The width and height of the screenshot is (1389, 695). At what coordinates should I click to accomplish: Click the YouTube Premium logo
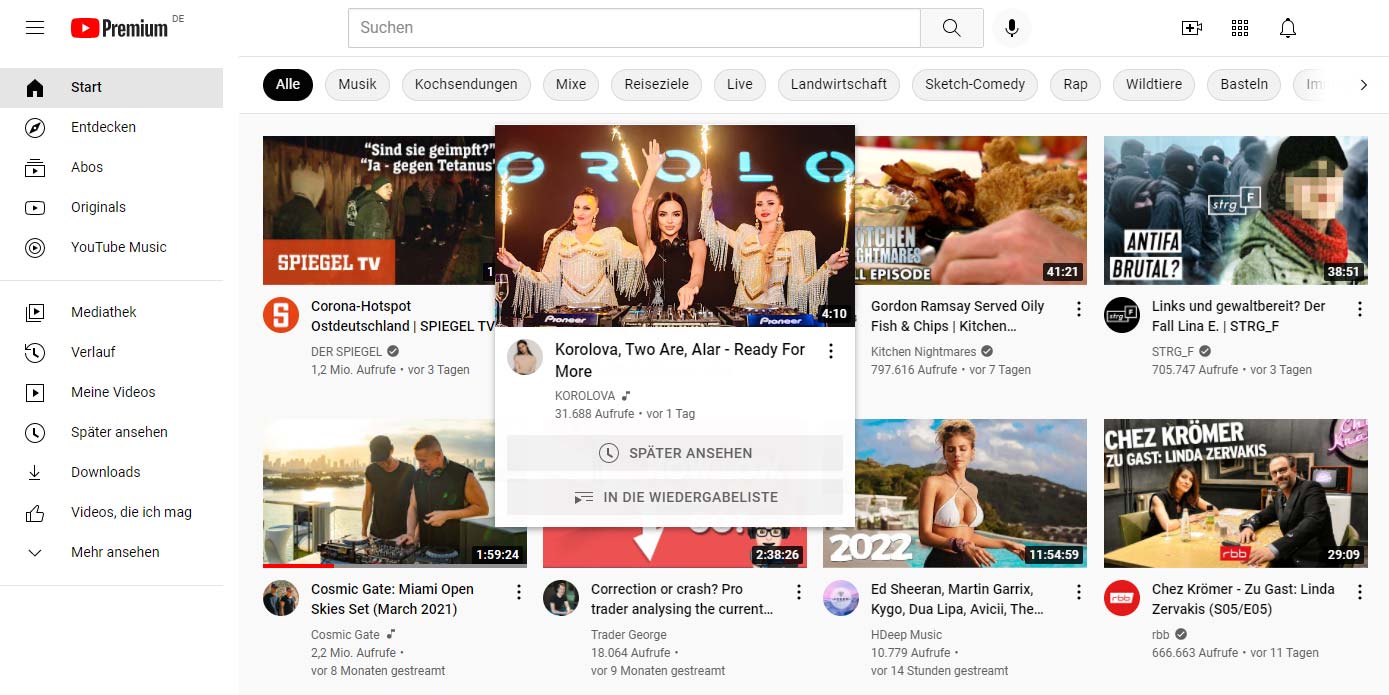pyautogui.click(x=120, y=28)
